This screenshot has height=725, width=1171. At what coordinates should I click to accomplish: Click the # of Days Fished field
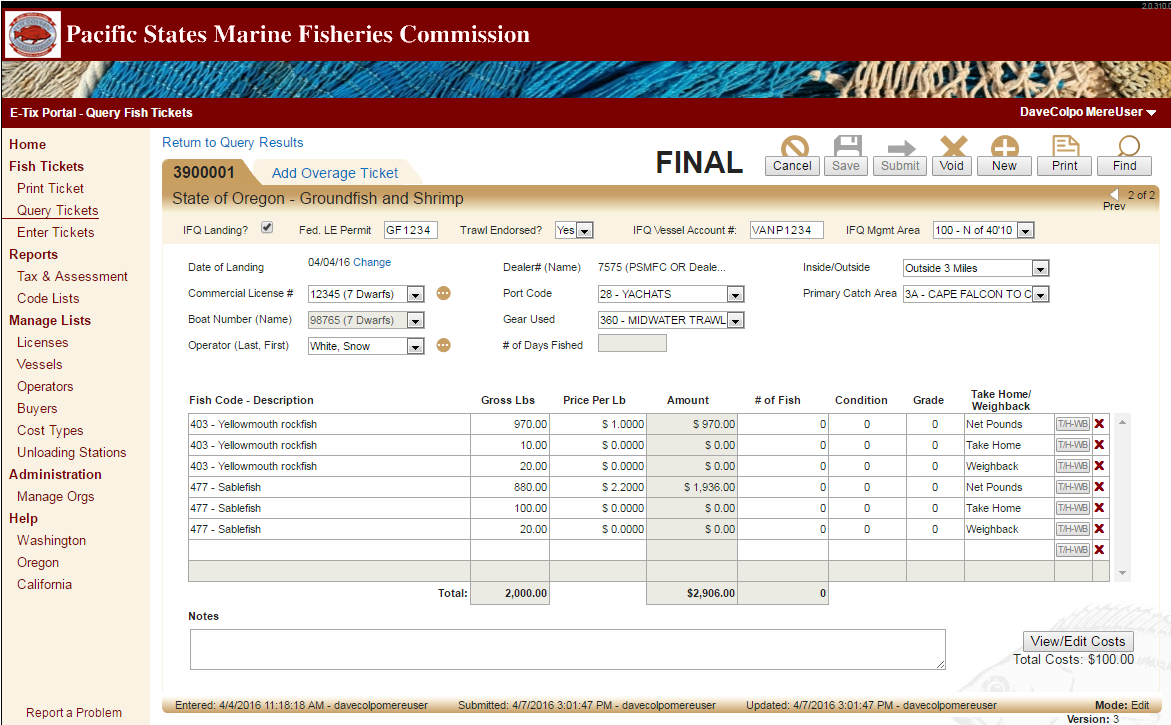[632, 343]
